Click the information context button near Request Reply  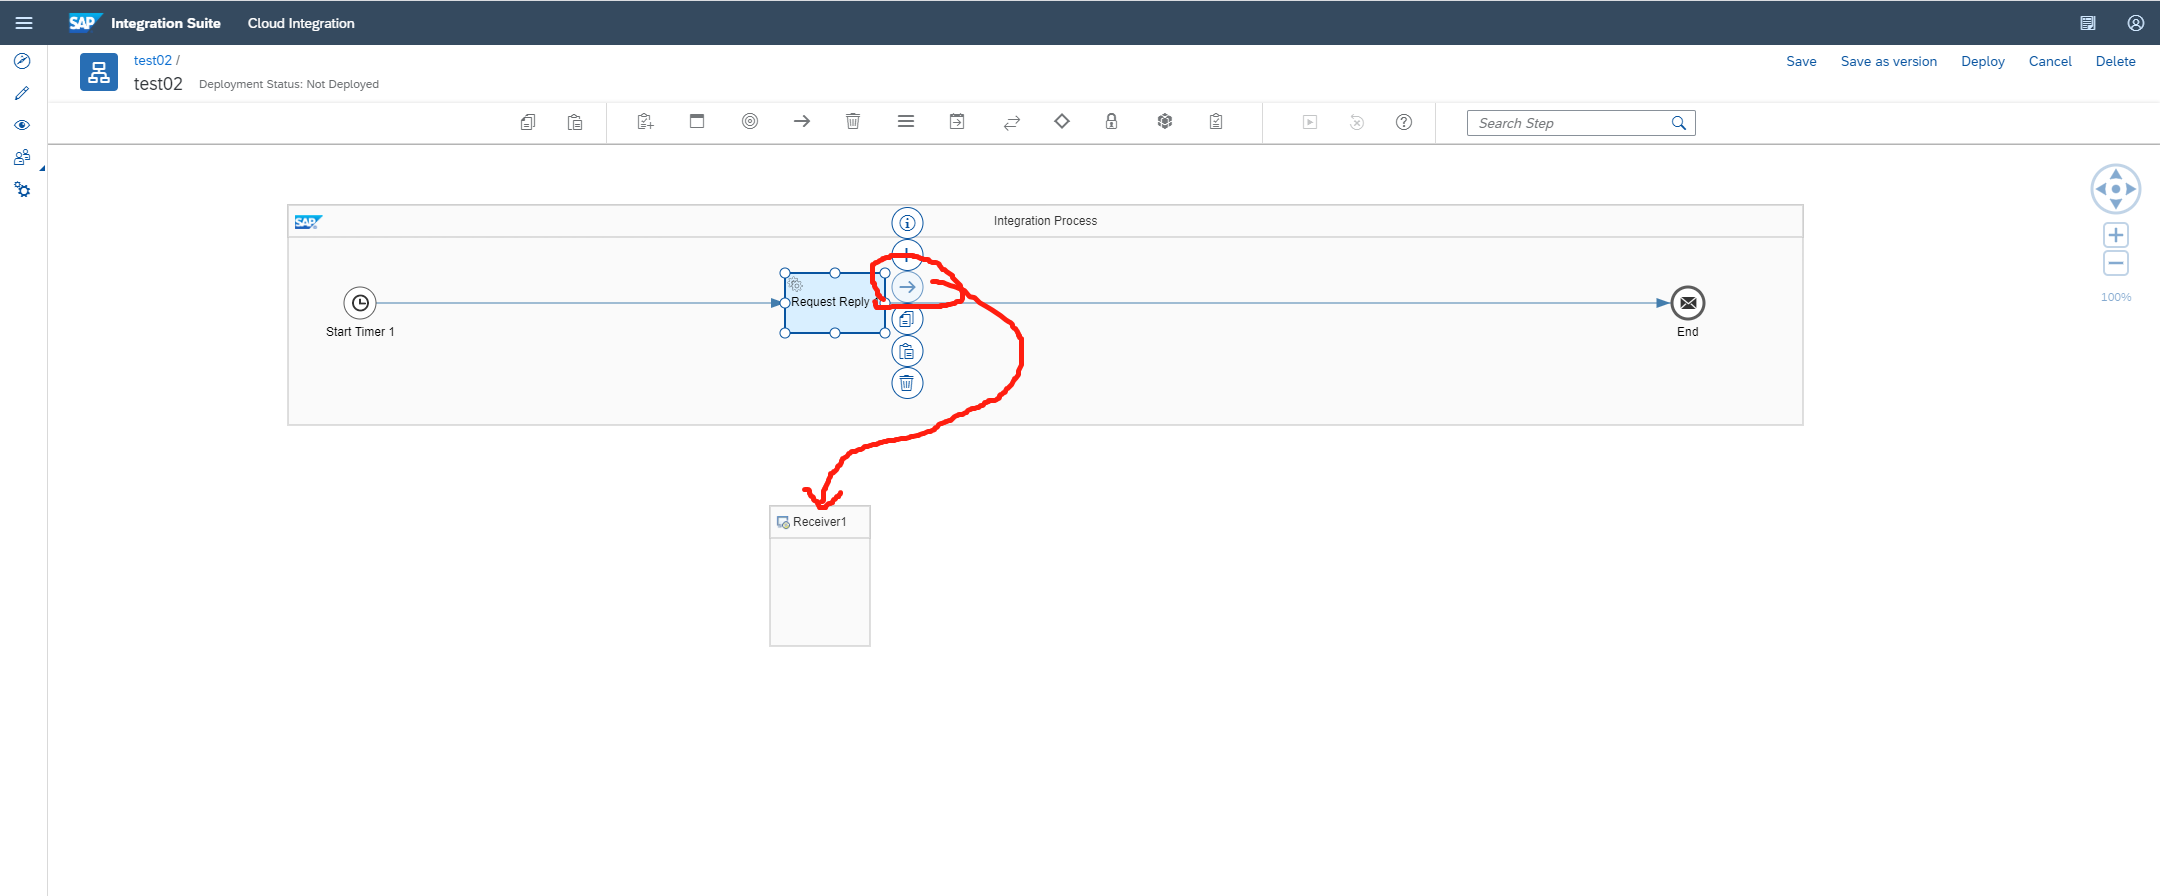[907, 223]
